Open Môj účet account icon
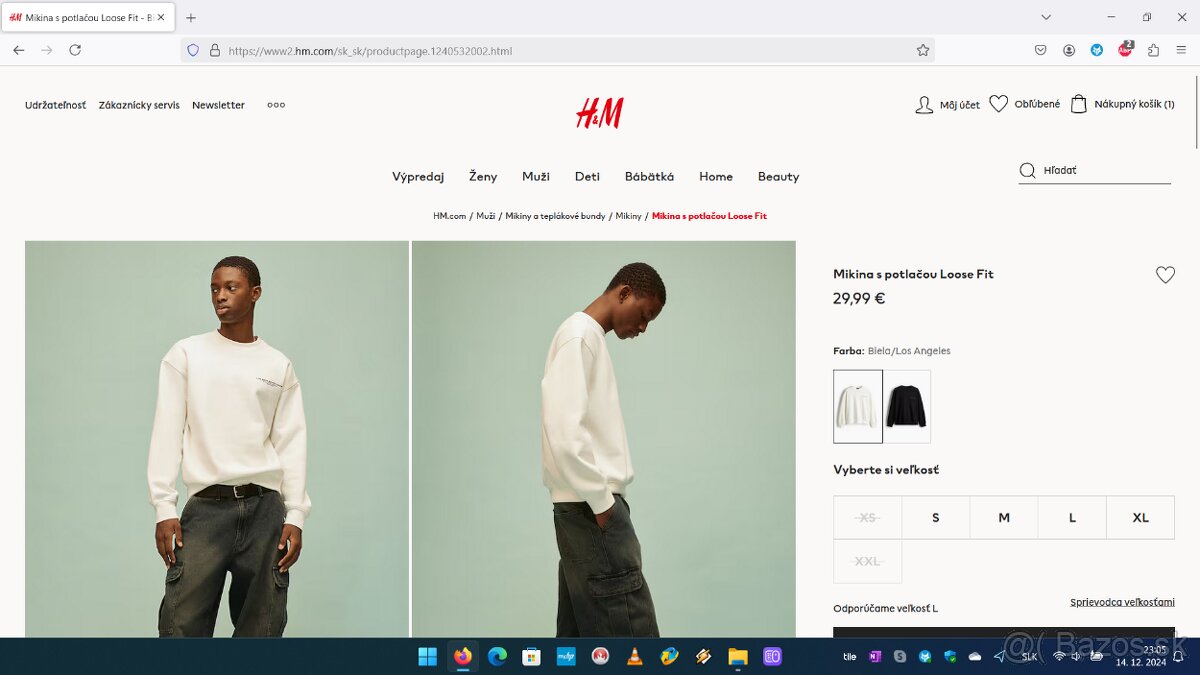 924,104
